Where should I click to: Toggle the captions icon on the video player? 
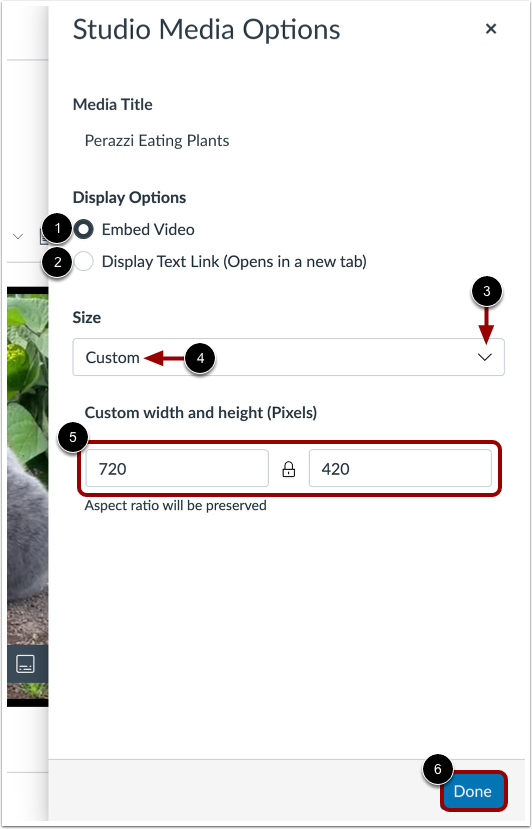25,663
